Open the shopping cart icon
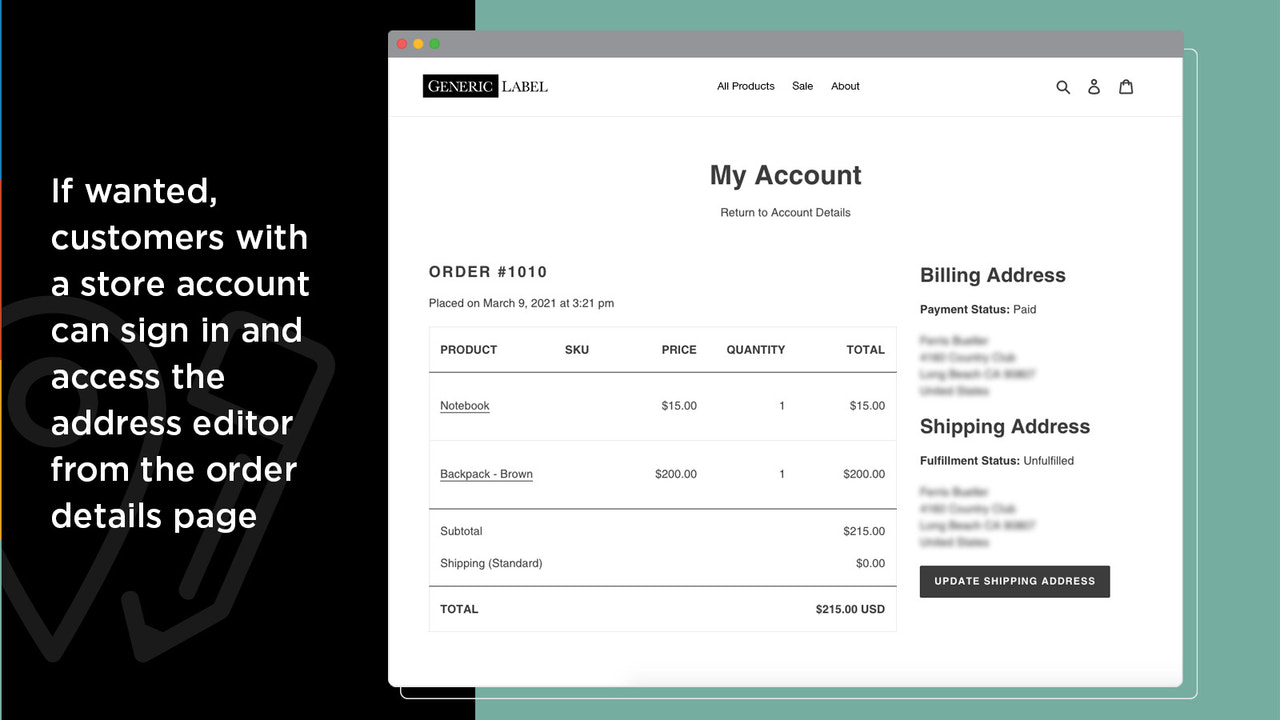 (1126, 87)
